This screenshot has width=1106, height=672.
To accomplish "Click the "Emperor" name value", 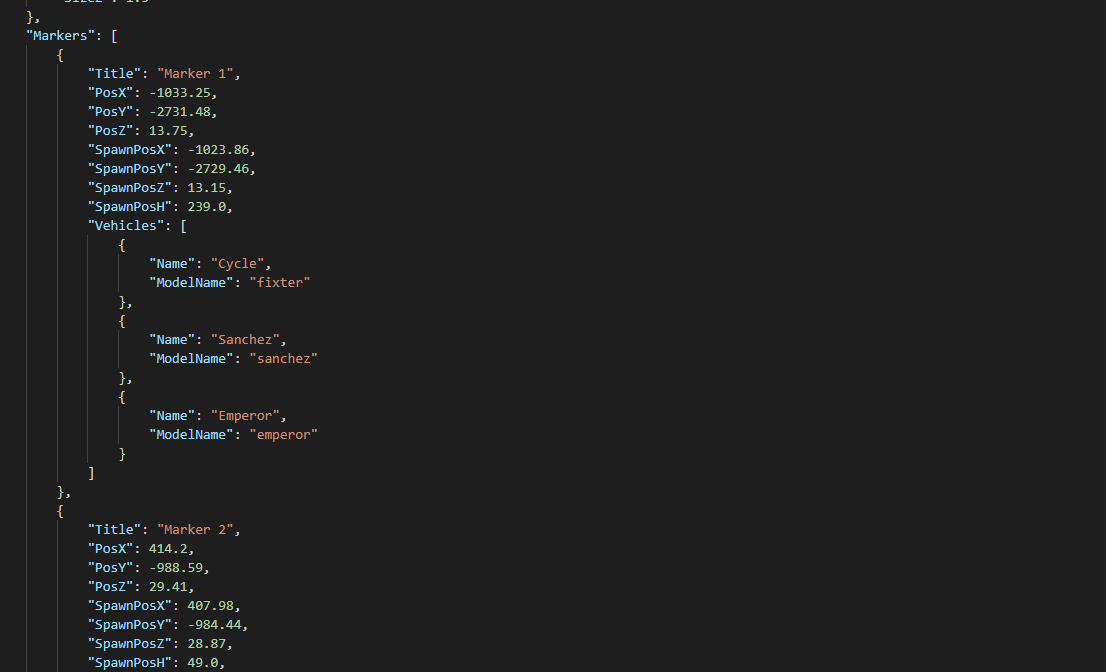I will (245, 415).
